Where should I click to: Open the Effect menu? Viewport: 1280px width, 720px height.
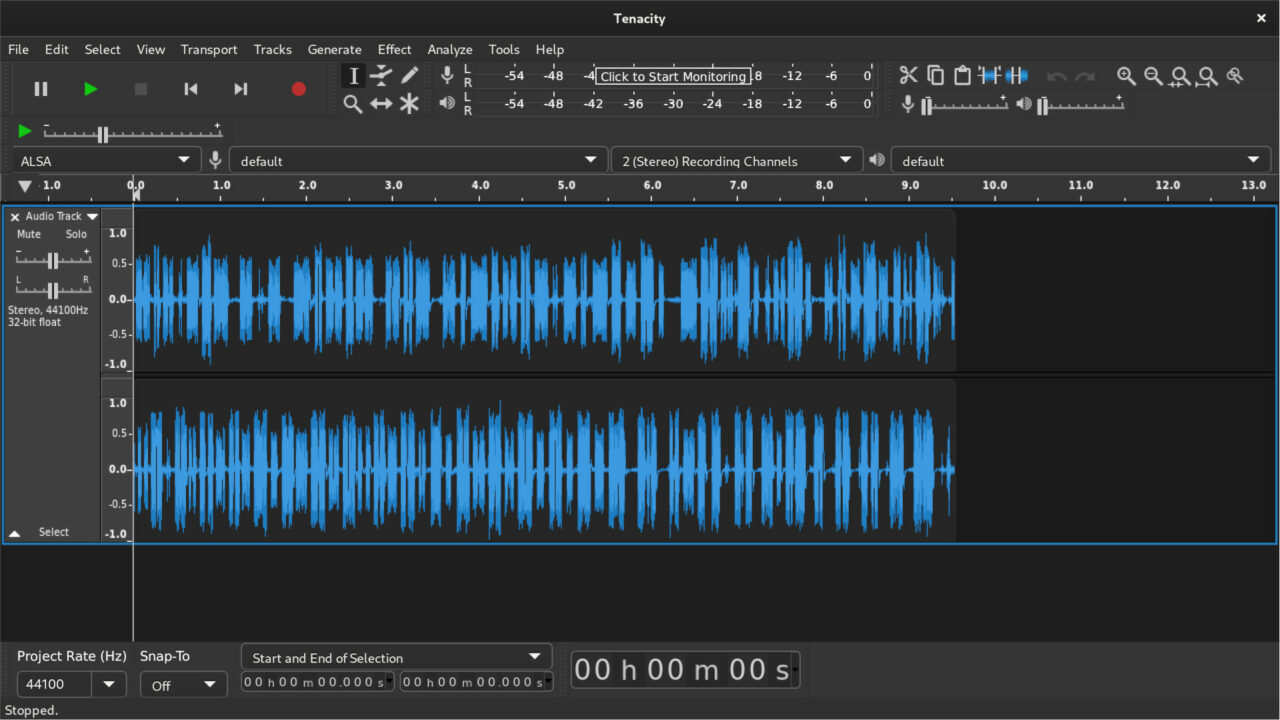pyautogui.click(x=394, y=49)
